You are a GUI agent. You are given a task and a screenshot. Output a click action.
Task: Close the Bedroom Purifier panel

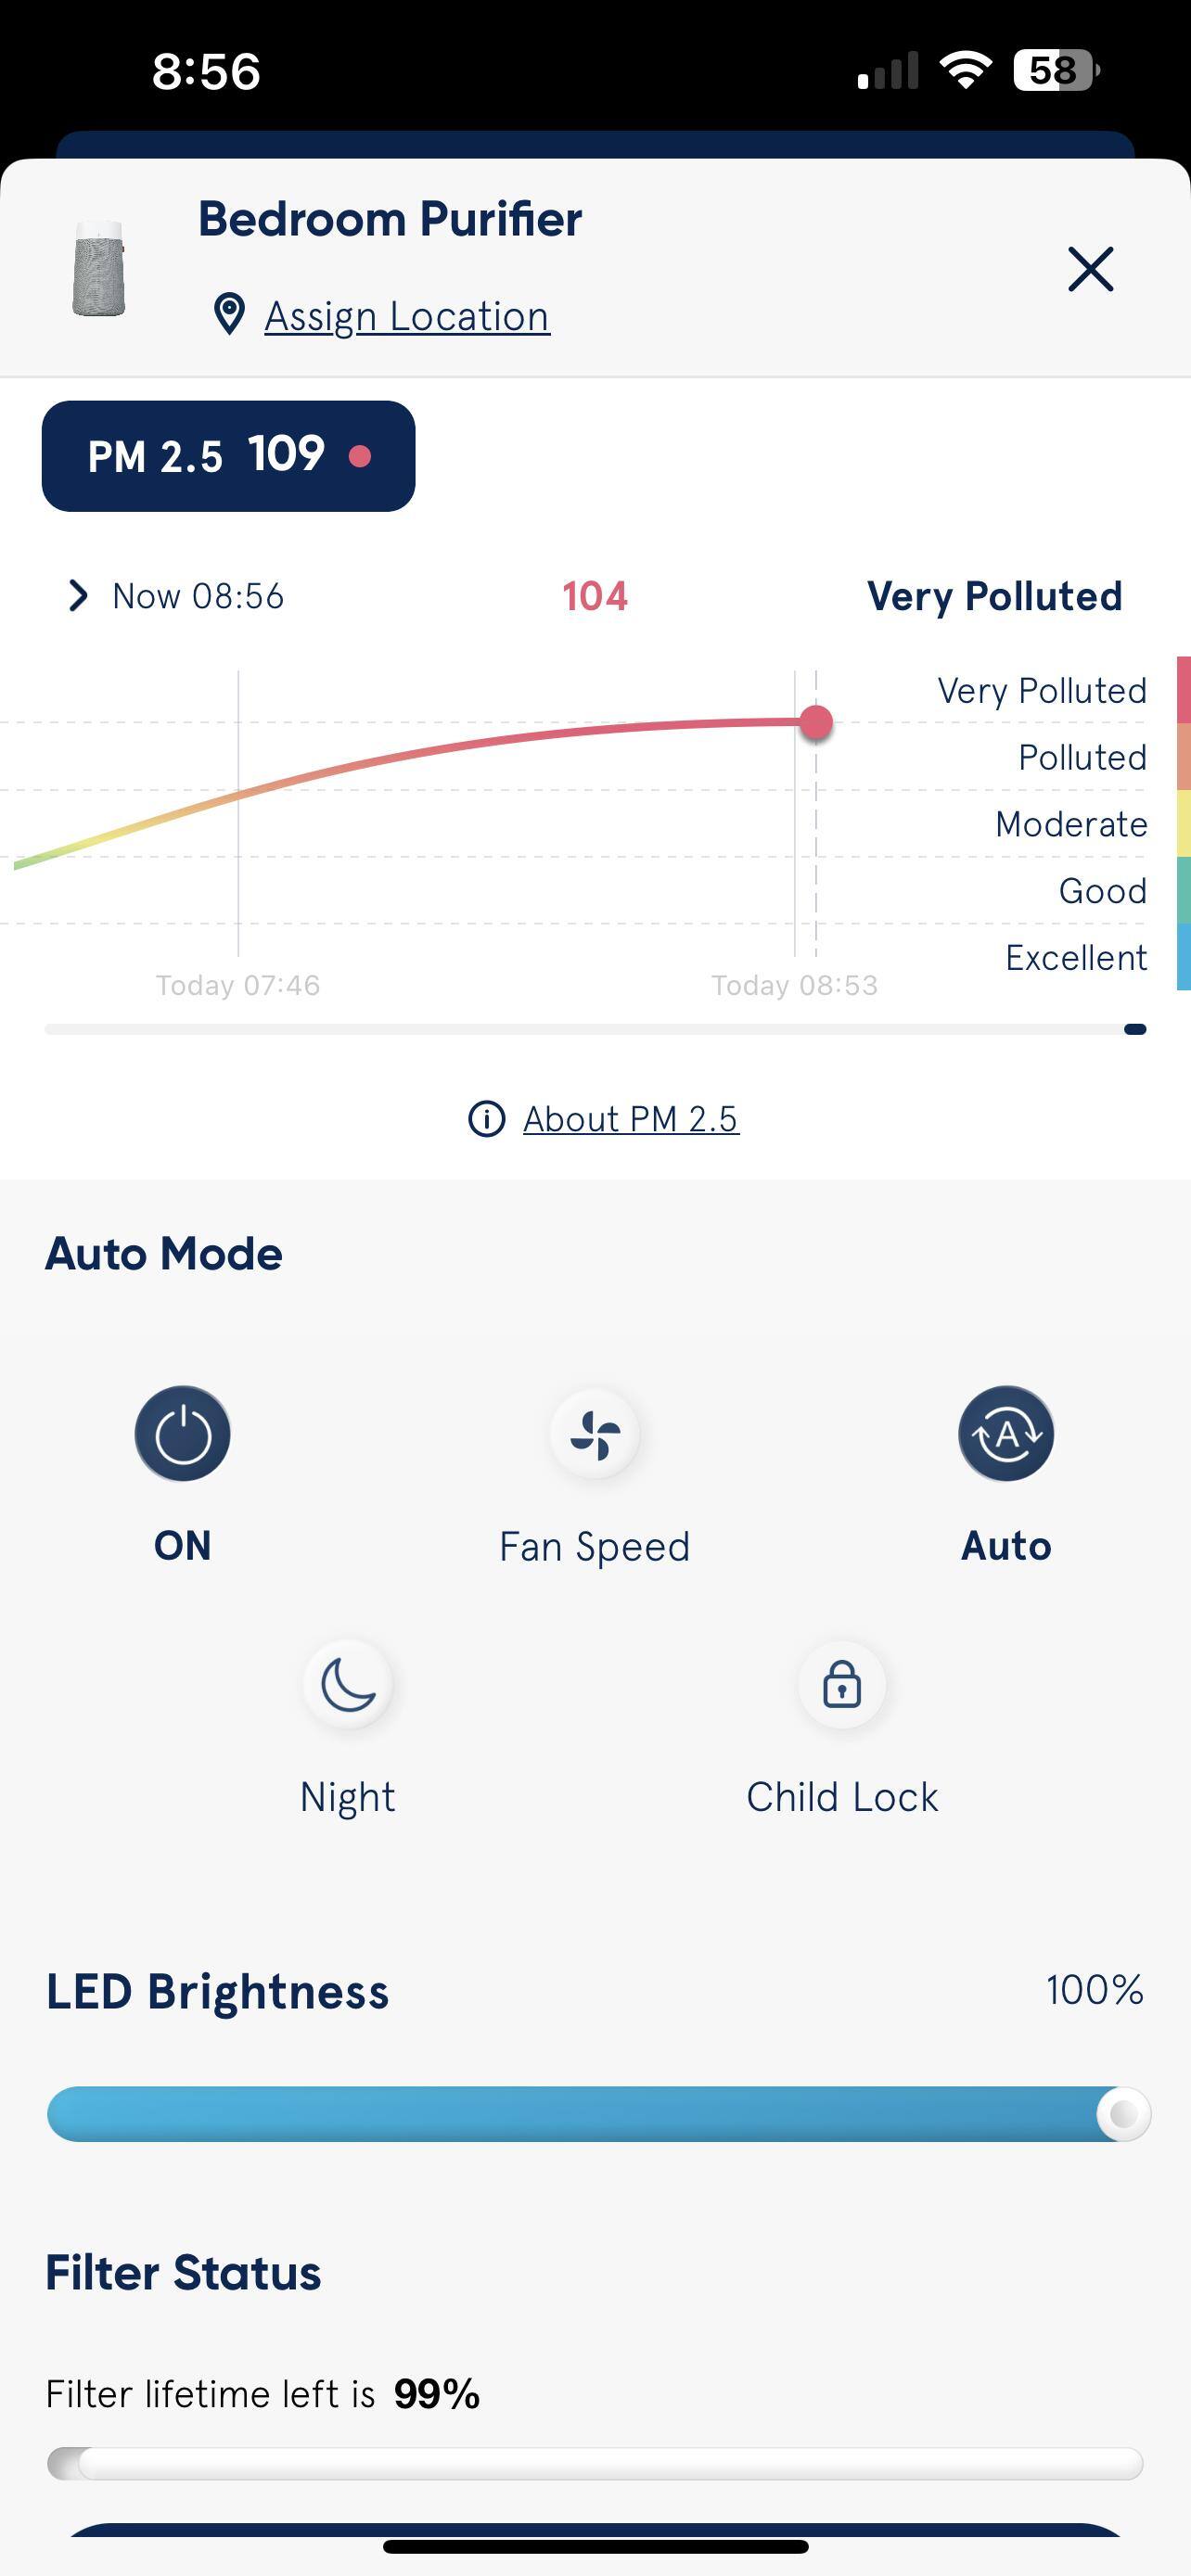[1090, 269]
